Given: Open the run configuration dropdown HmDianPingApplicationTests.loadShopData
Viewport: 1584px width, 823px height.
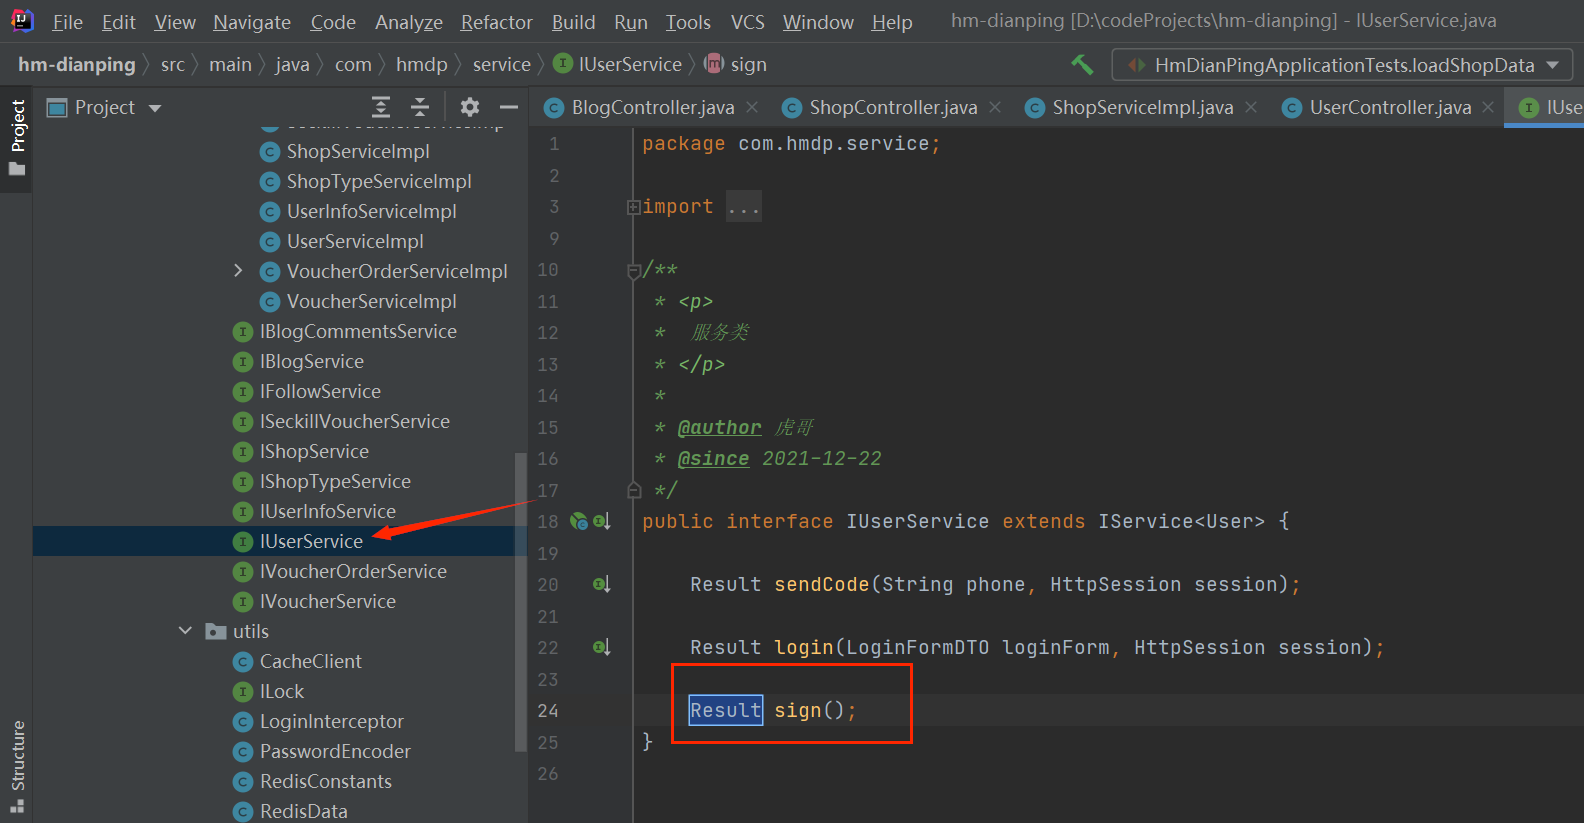Looking at the screenshot, I should pyautogui.click(x=1342, y=65).
